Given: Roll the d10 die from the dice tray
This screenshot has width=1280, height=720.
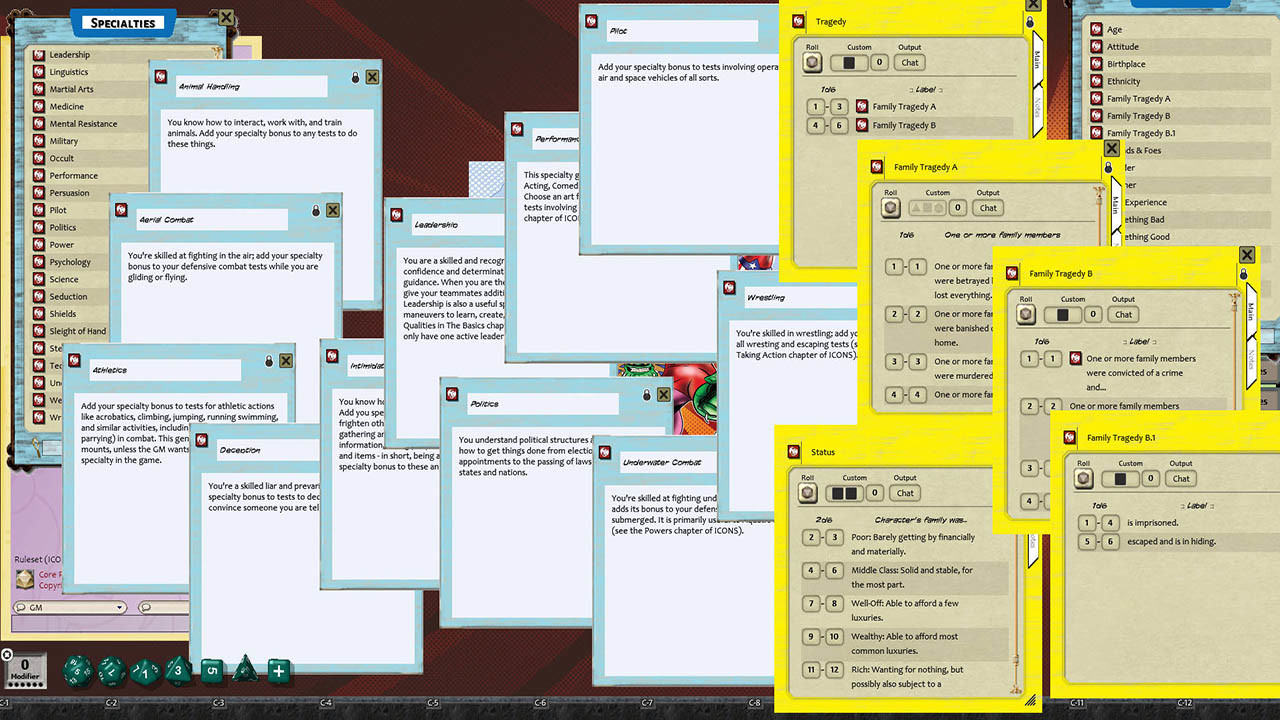Looking at the screenshot, I should coord(144,671).
